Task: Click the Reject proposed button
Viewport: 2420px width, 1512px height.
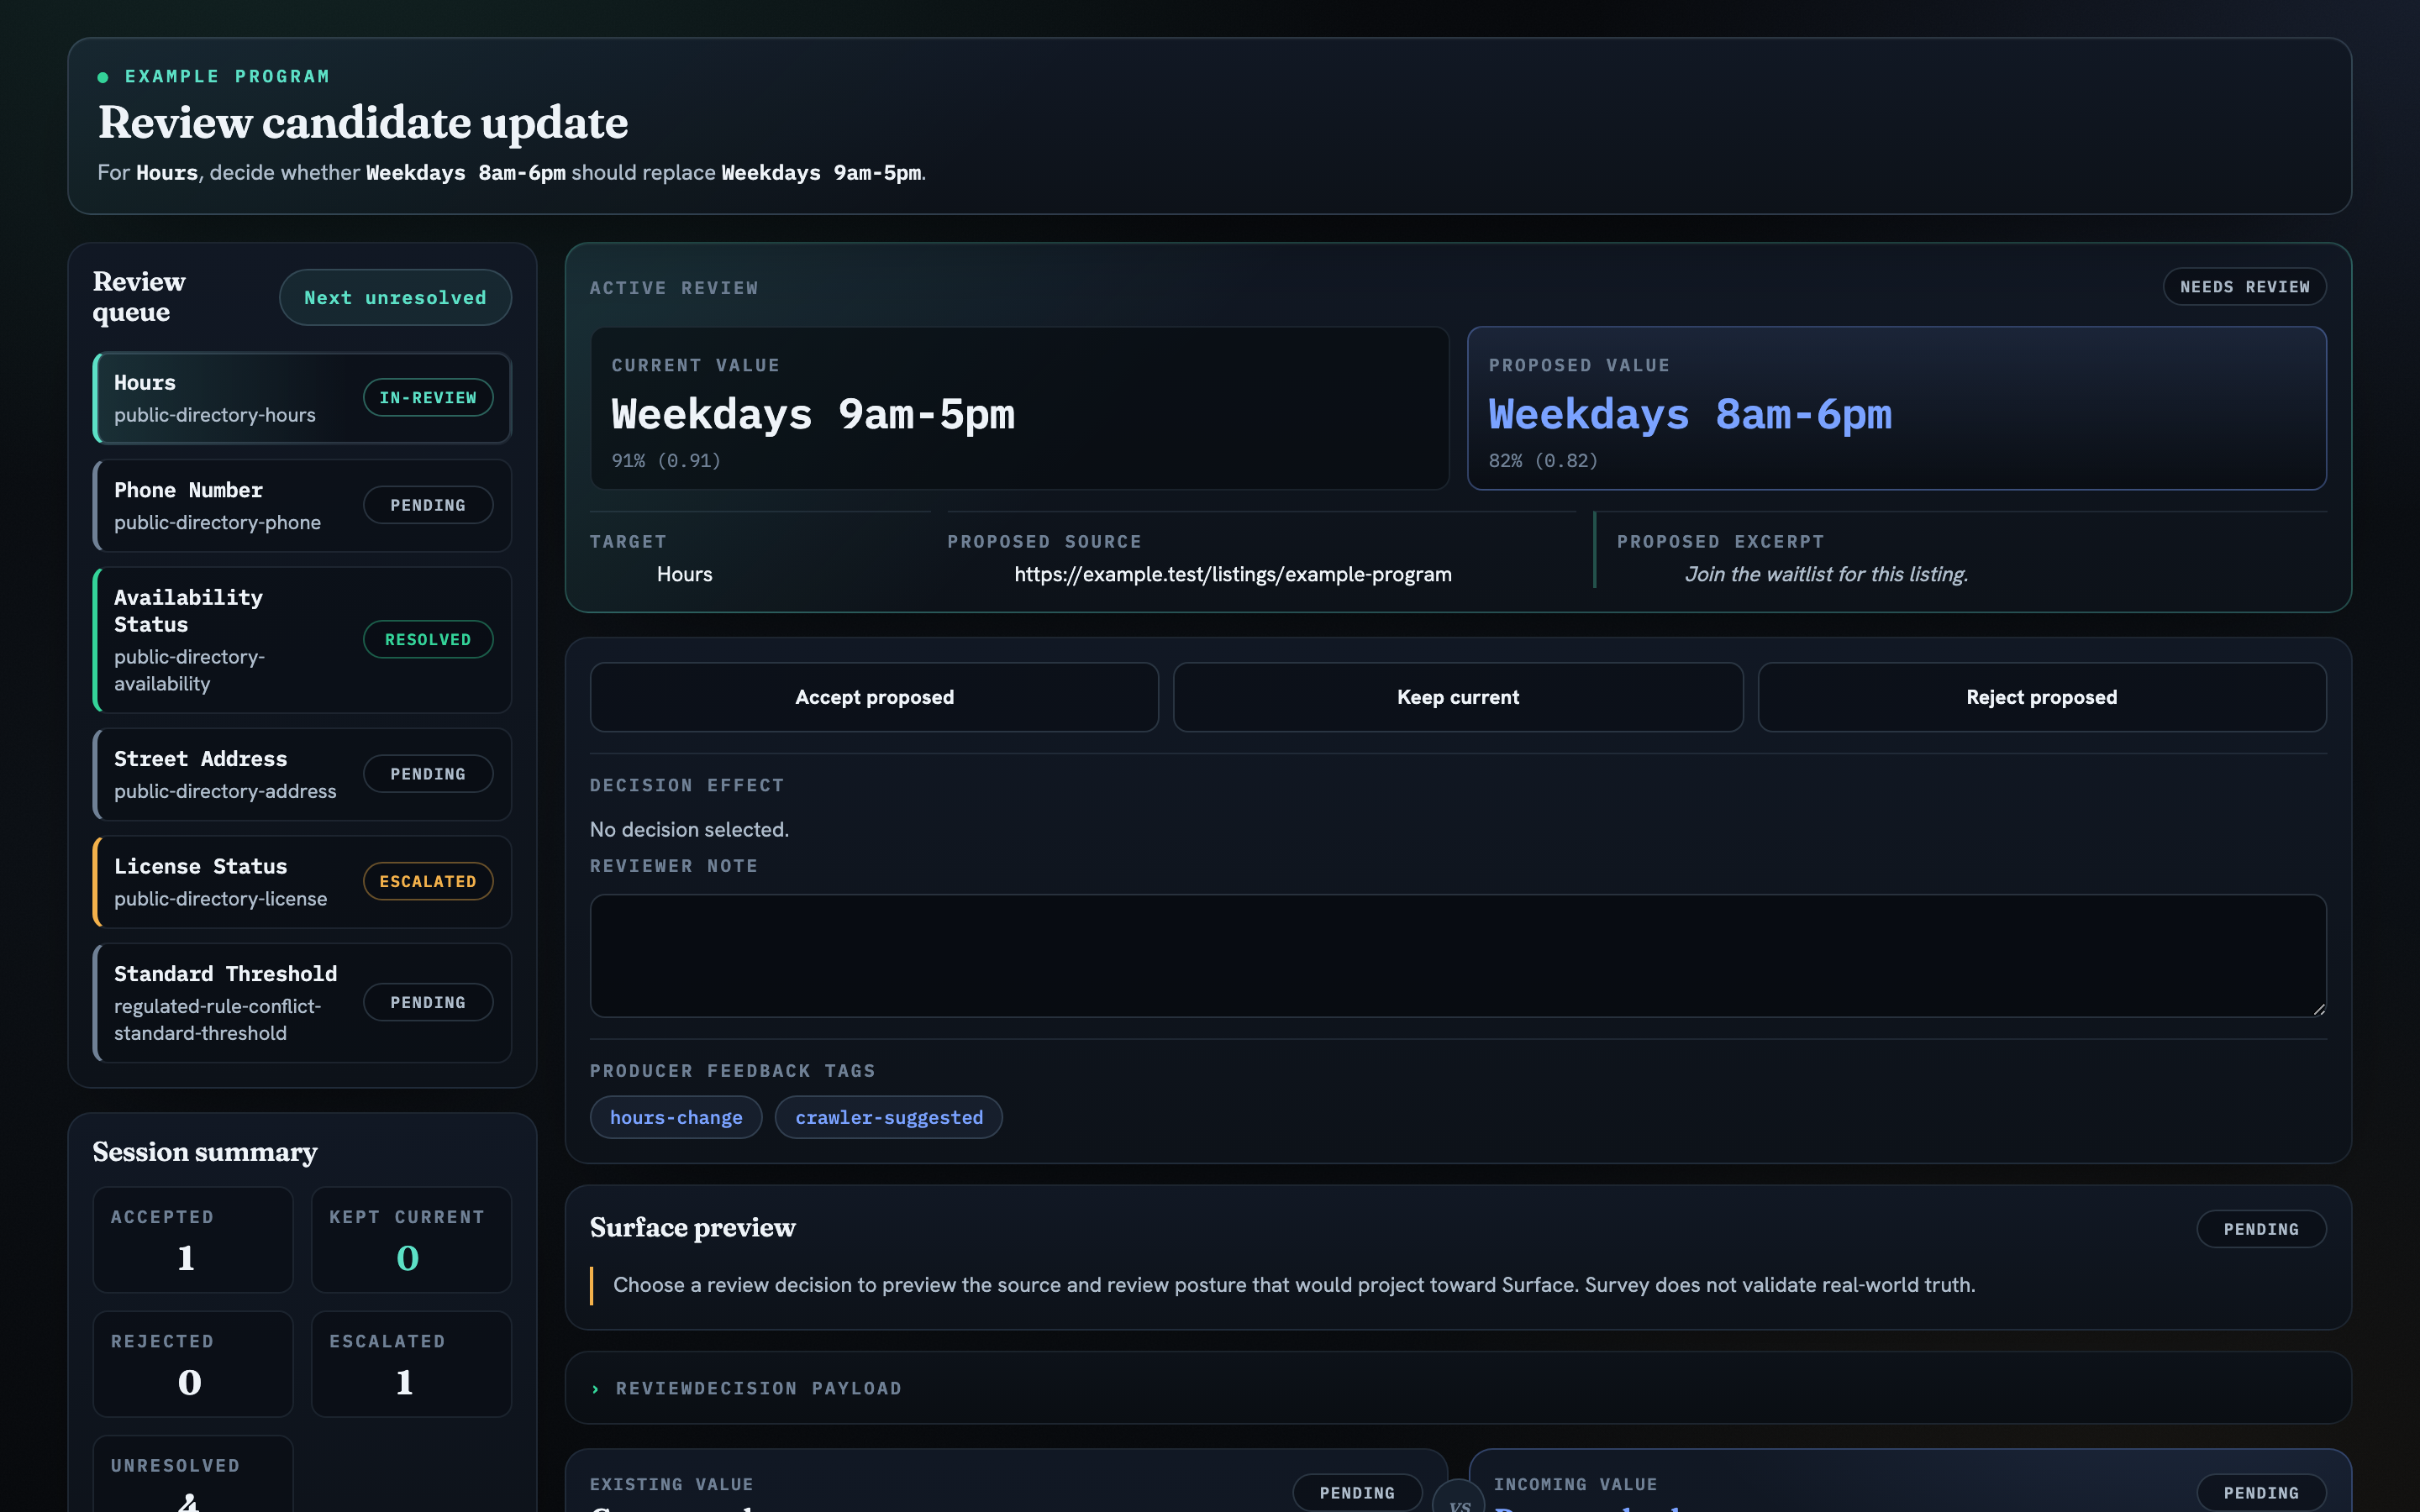Action: click(2042, 697)
